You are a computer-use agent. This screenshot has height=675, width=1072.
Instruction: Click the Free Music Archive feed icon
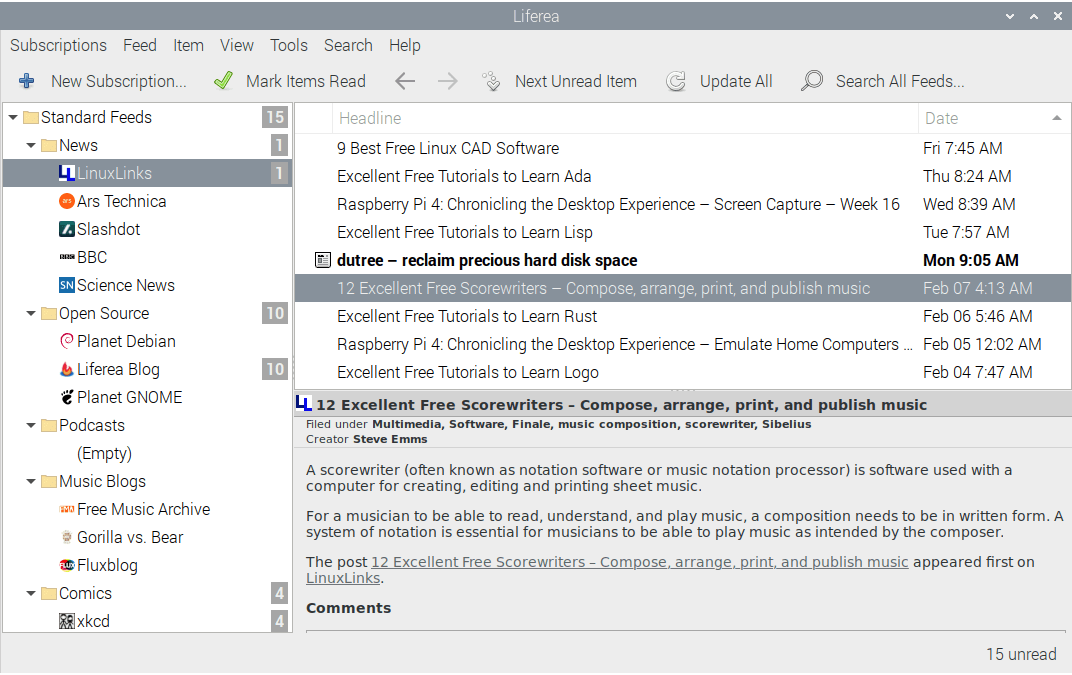[66, 509]
